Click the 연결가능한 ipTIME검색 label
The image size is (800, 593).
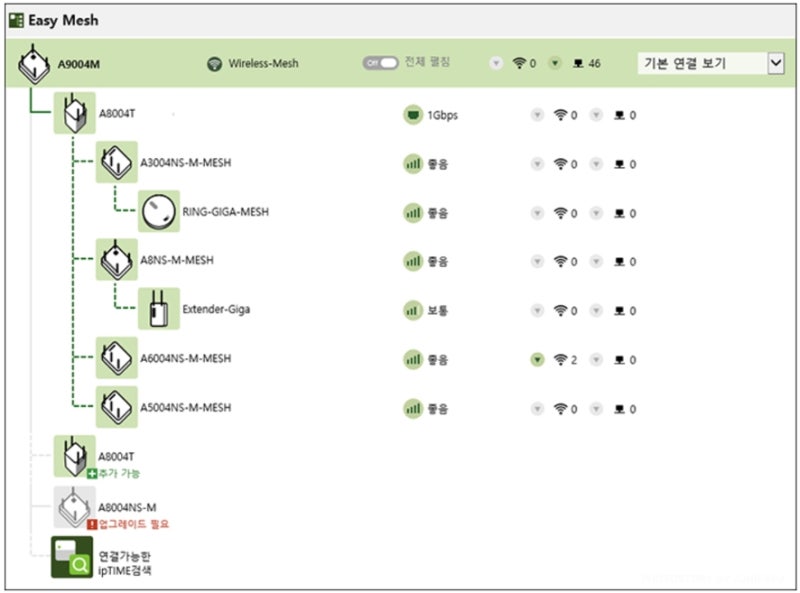click(x=124, y=563)
